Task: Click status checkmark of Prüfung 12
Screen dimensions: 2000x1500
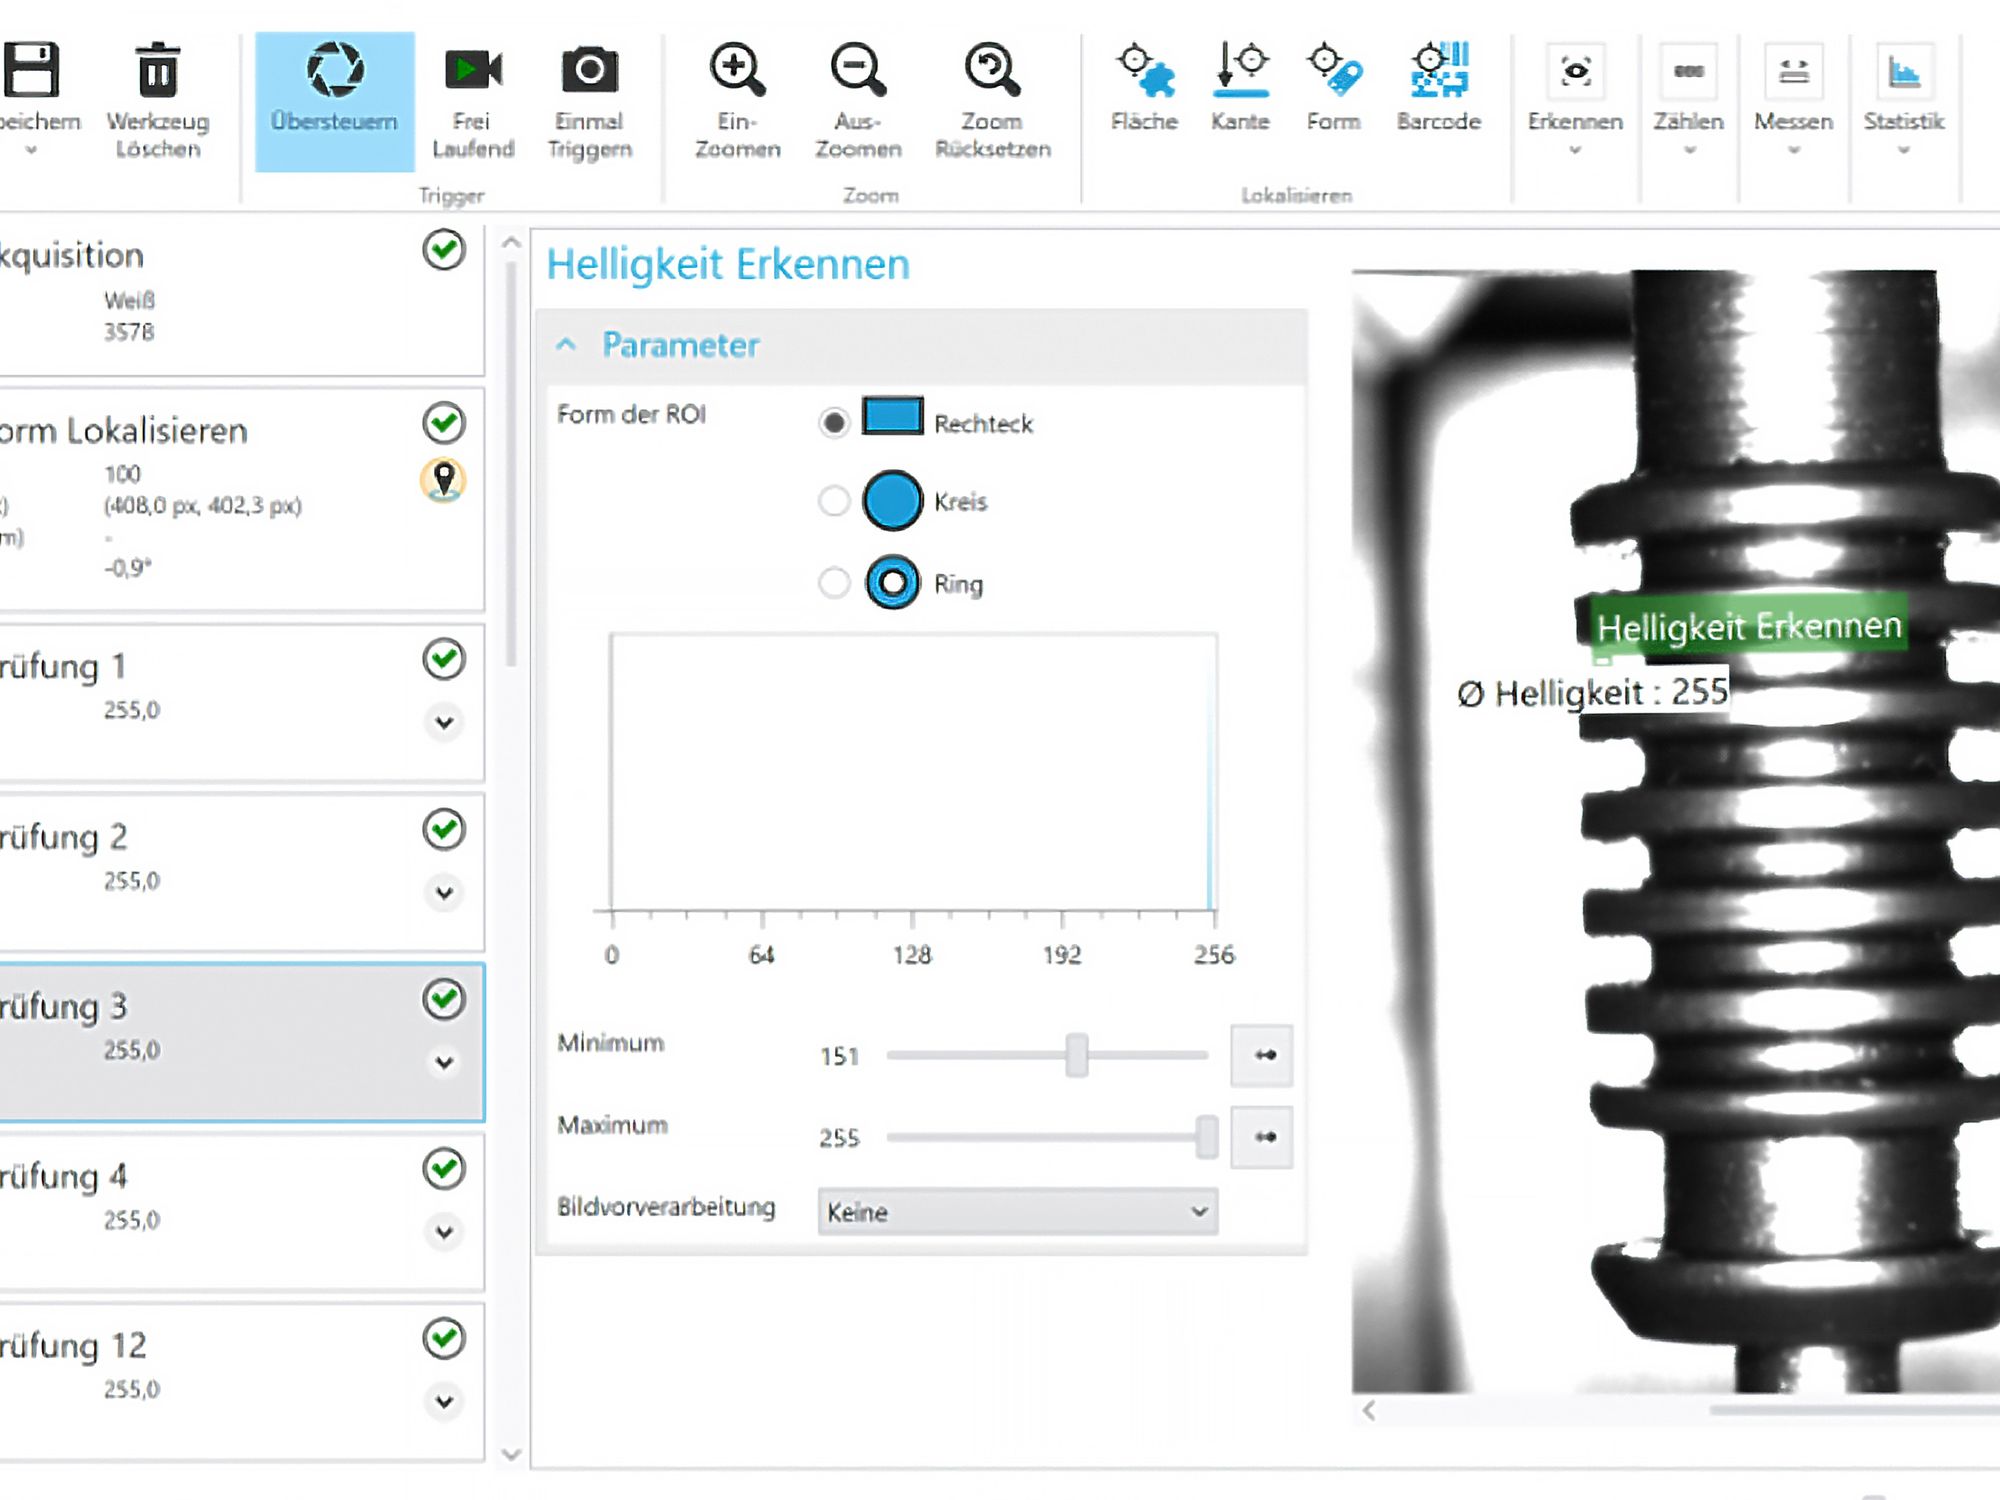Action: point(444,1338)
